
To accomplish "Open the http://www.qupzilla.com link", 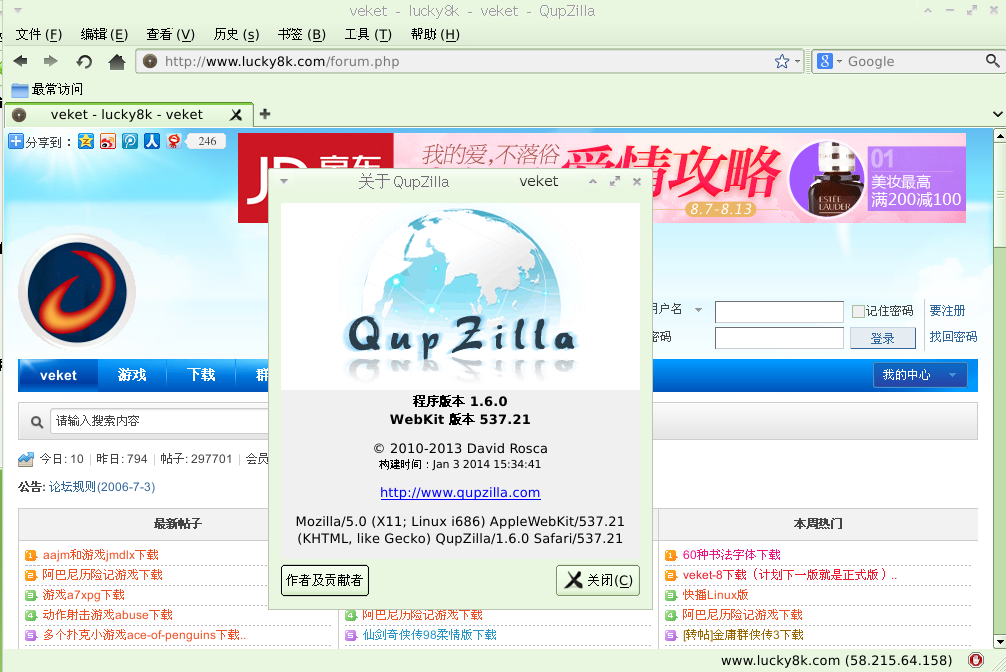I will [460, 492].
